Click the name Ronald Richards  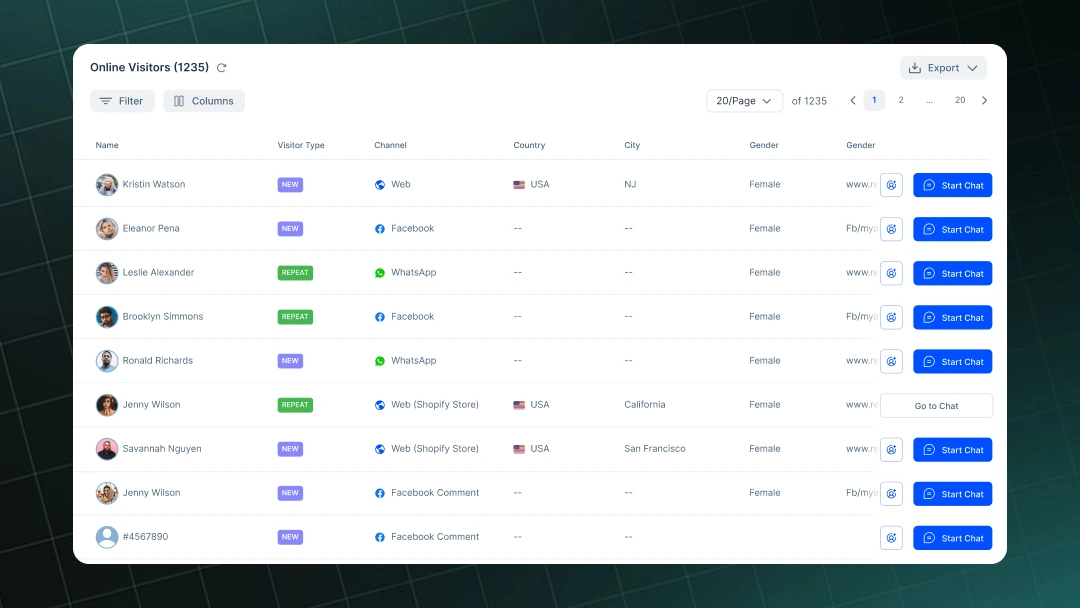[x=158, y=361]
